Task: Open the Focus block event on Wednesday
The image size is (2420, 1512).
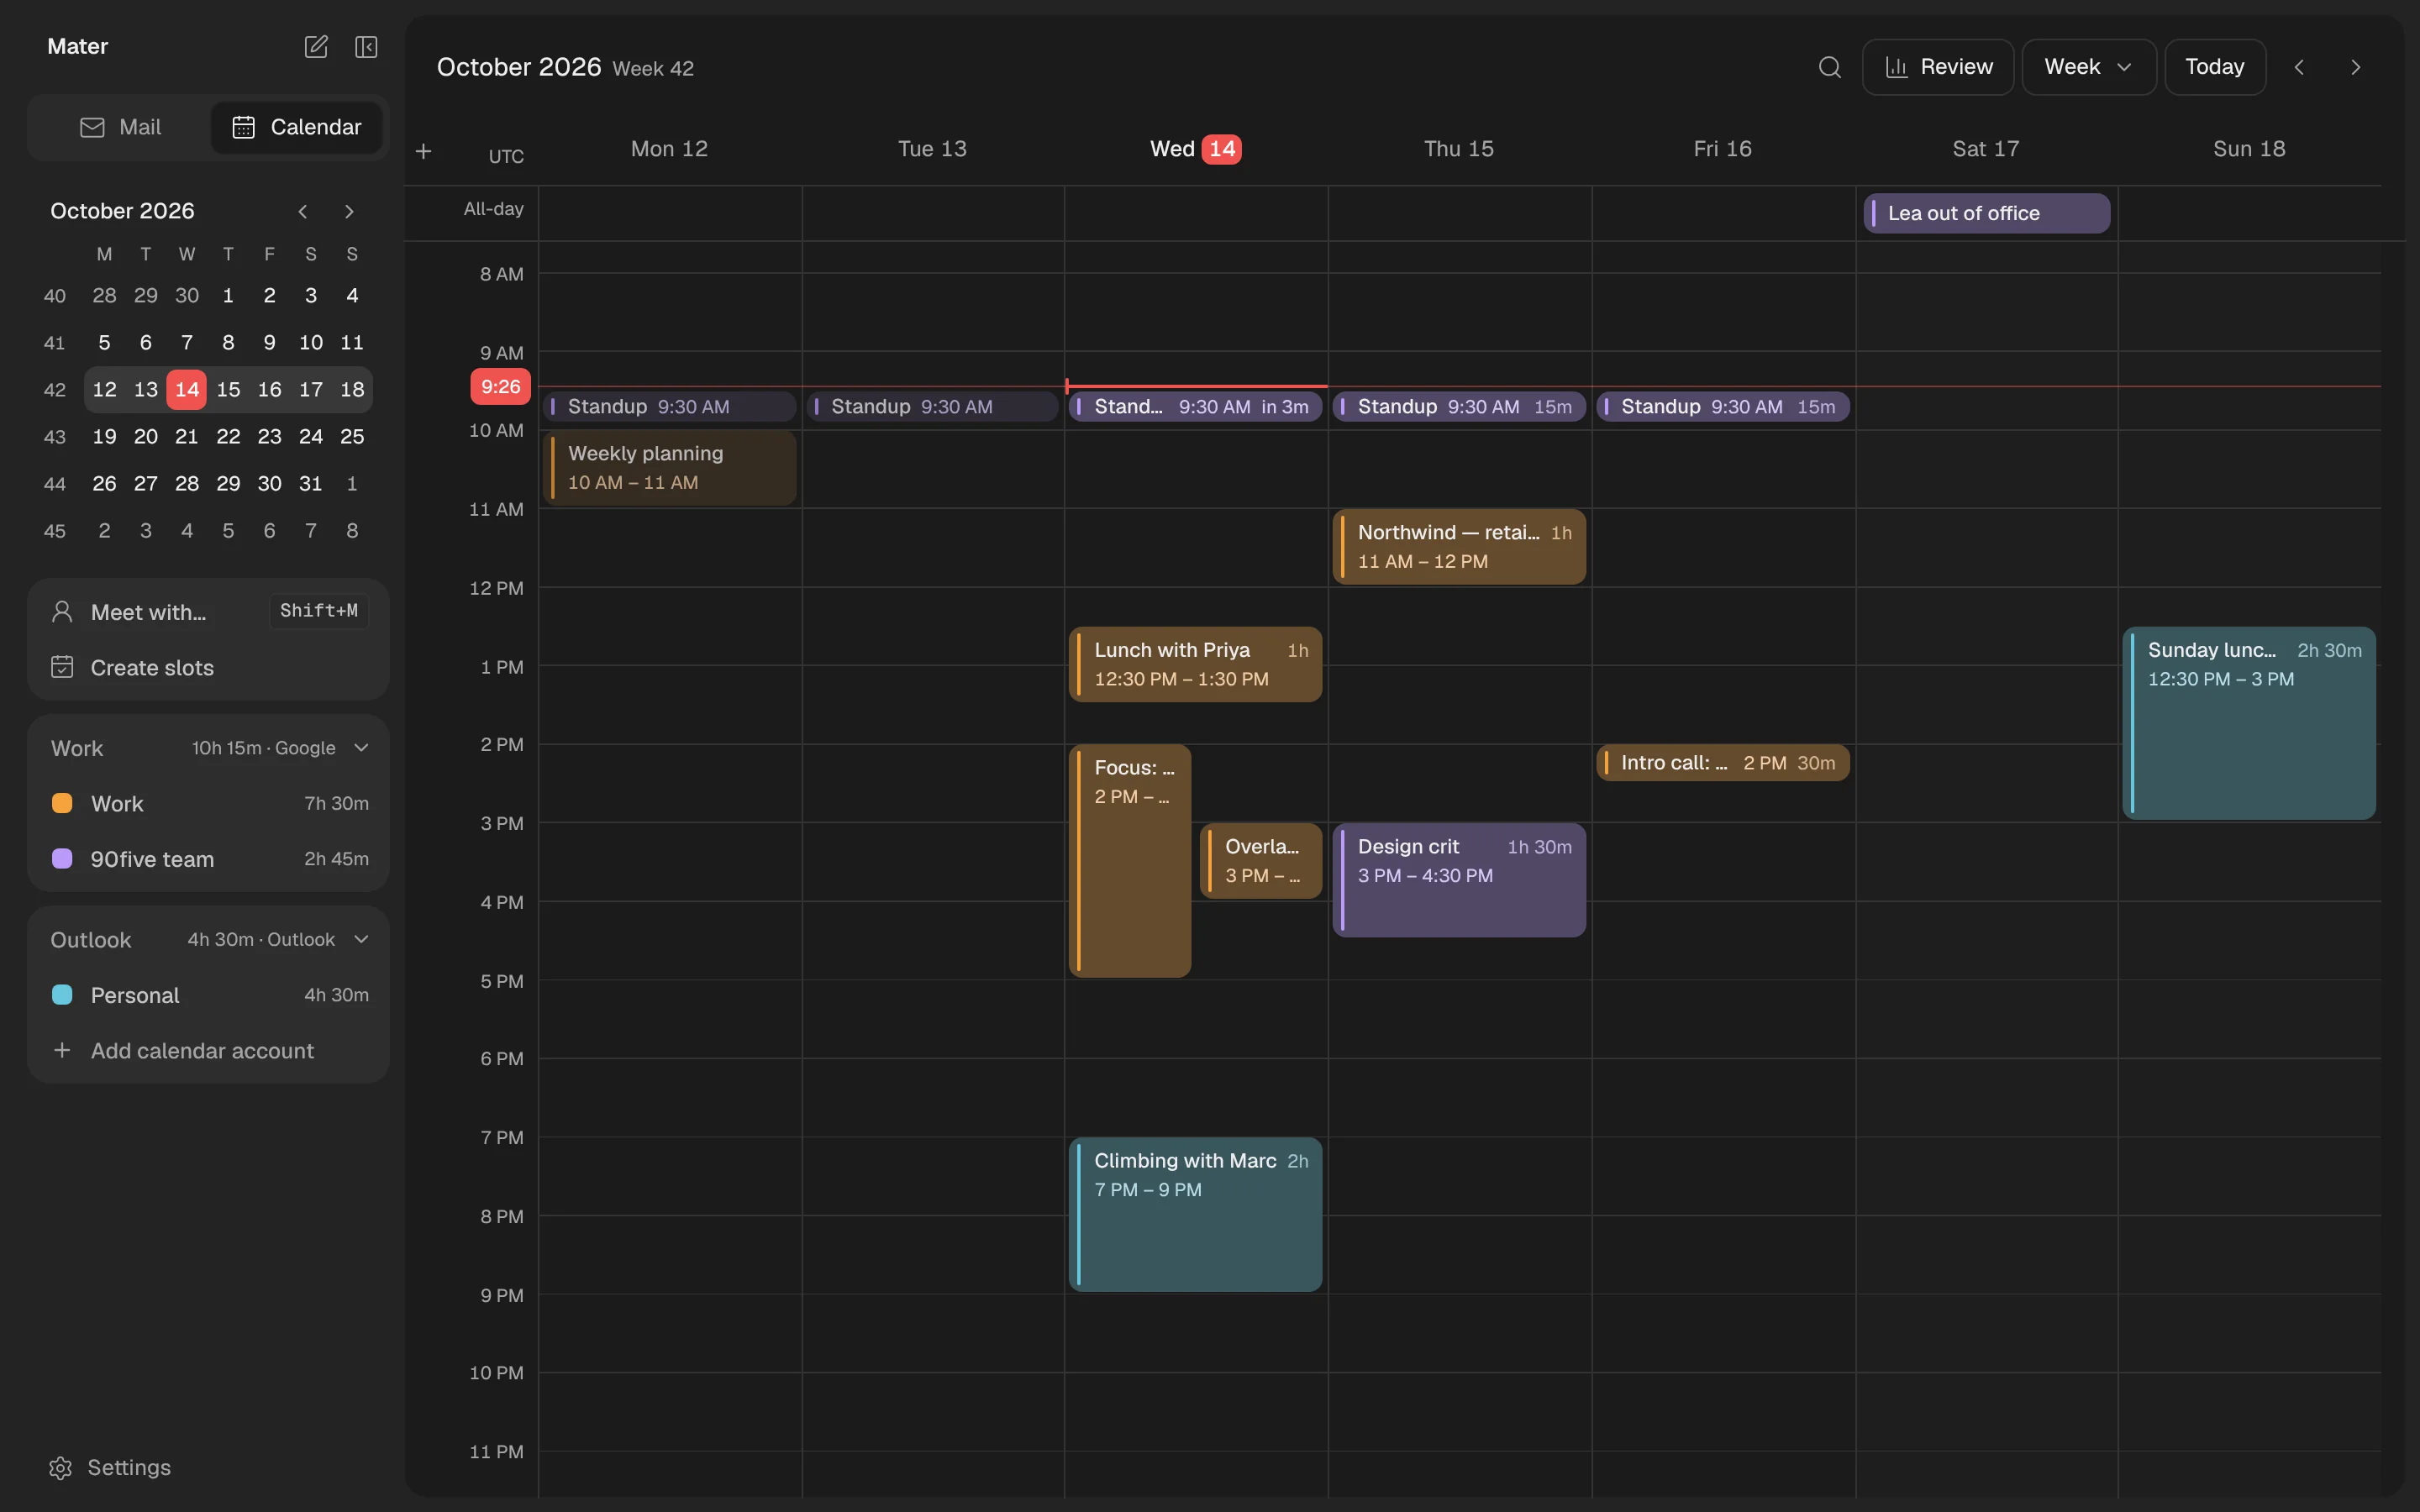Action: pyautogui.click(x=1130, y=861)
